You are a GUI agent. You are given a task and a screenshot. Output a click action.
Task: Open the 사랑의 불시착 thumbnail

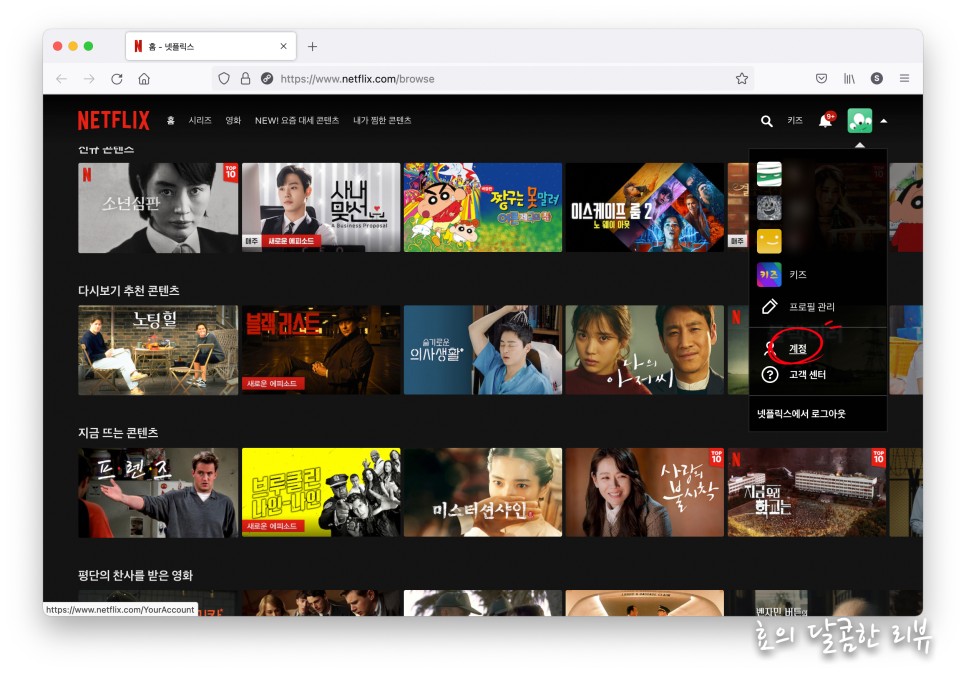coord(644,492)
